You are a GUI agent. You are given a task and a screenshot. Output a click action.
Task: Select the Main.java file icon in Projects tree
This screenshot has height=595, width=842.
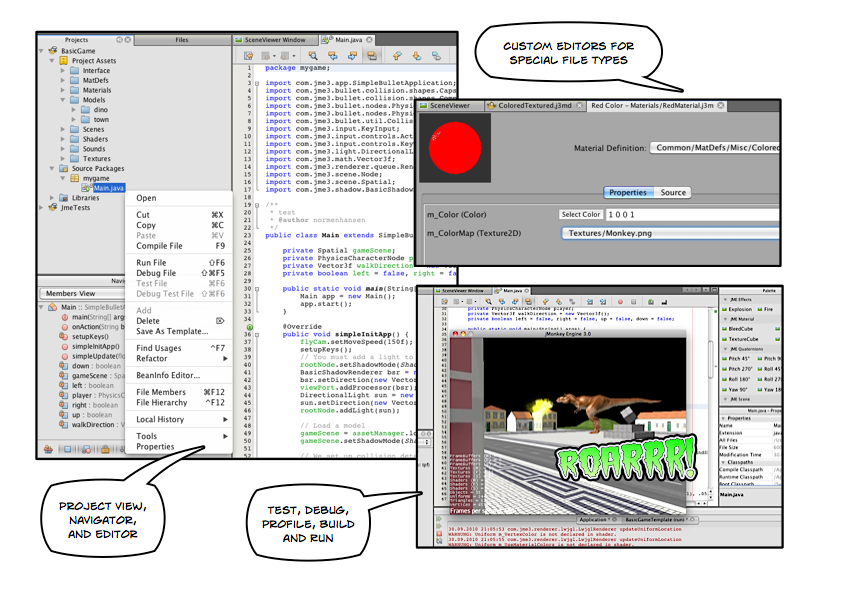tap(86, 187)
